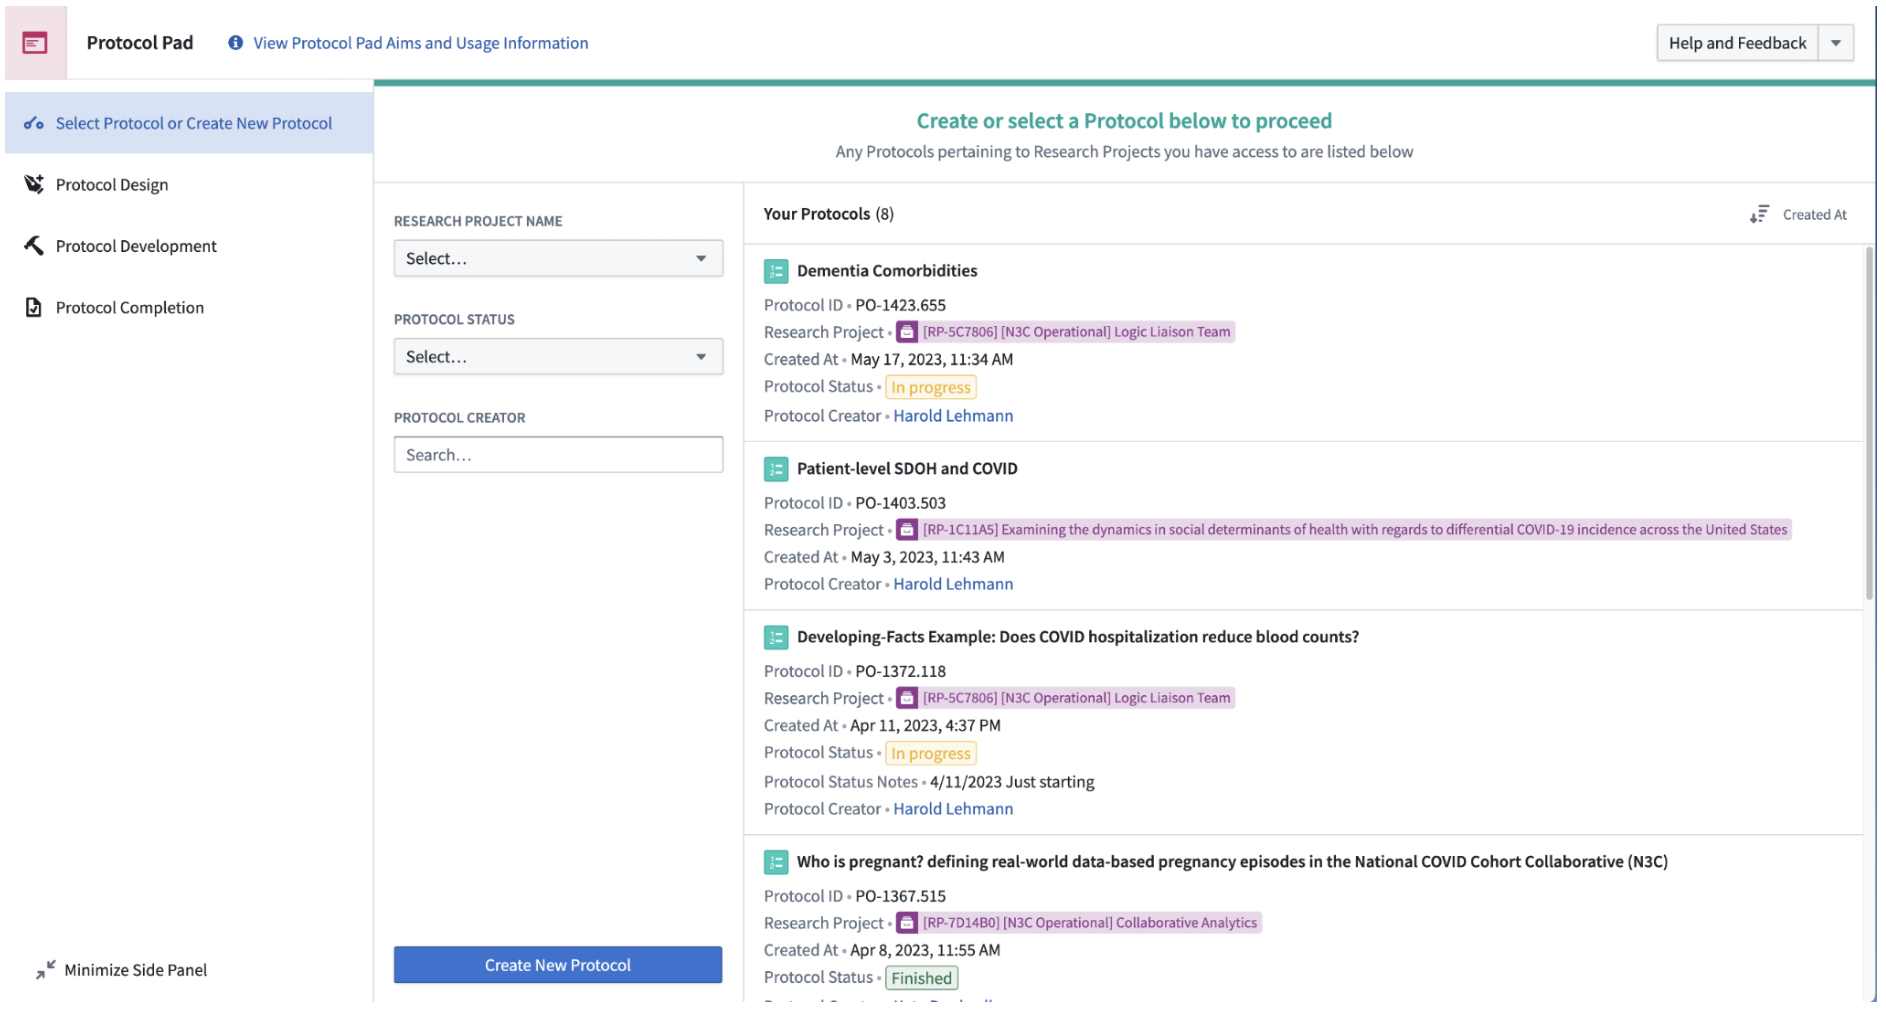Navigate to Protocol Completion

click(129, 308)
